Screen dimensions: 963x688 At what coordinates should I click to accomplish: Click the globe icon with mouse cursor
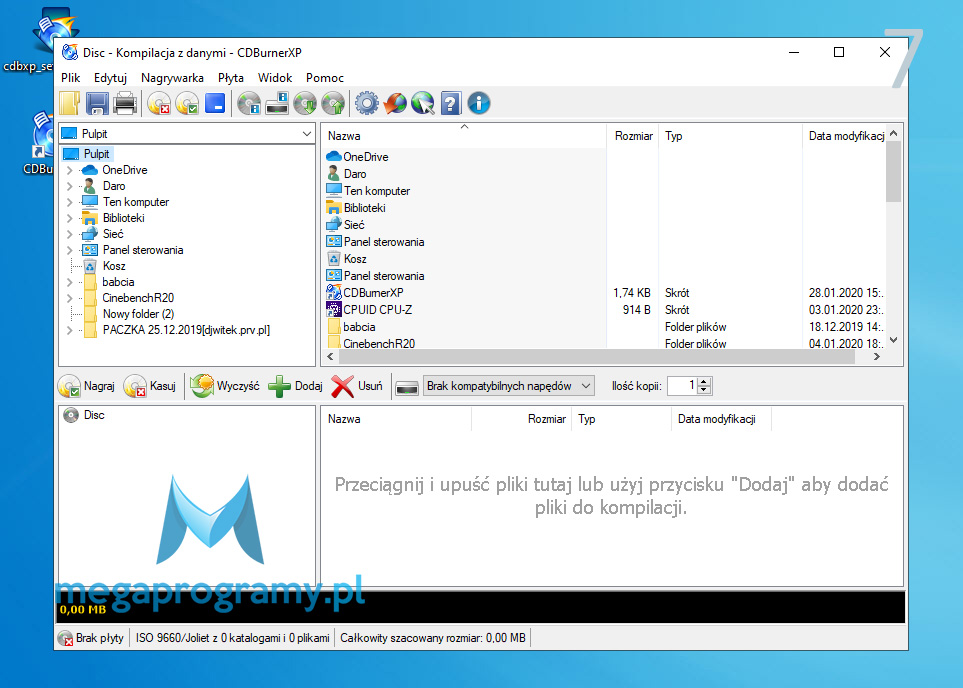tap(423, 103)
